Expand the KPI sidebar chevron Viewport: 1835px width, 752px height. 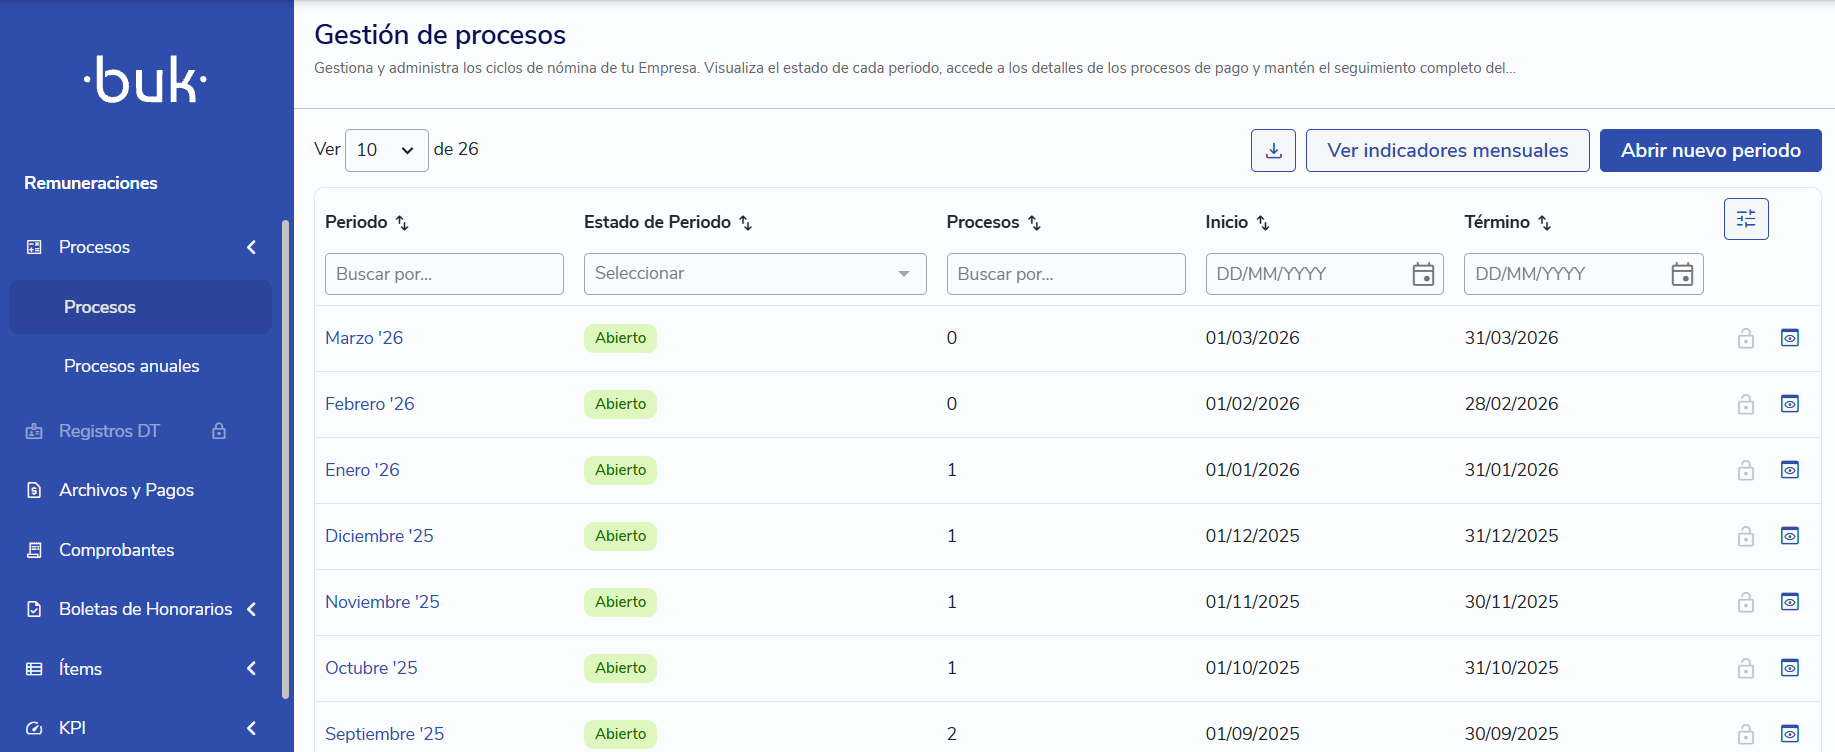[x=251, y=728]
